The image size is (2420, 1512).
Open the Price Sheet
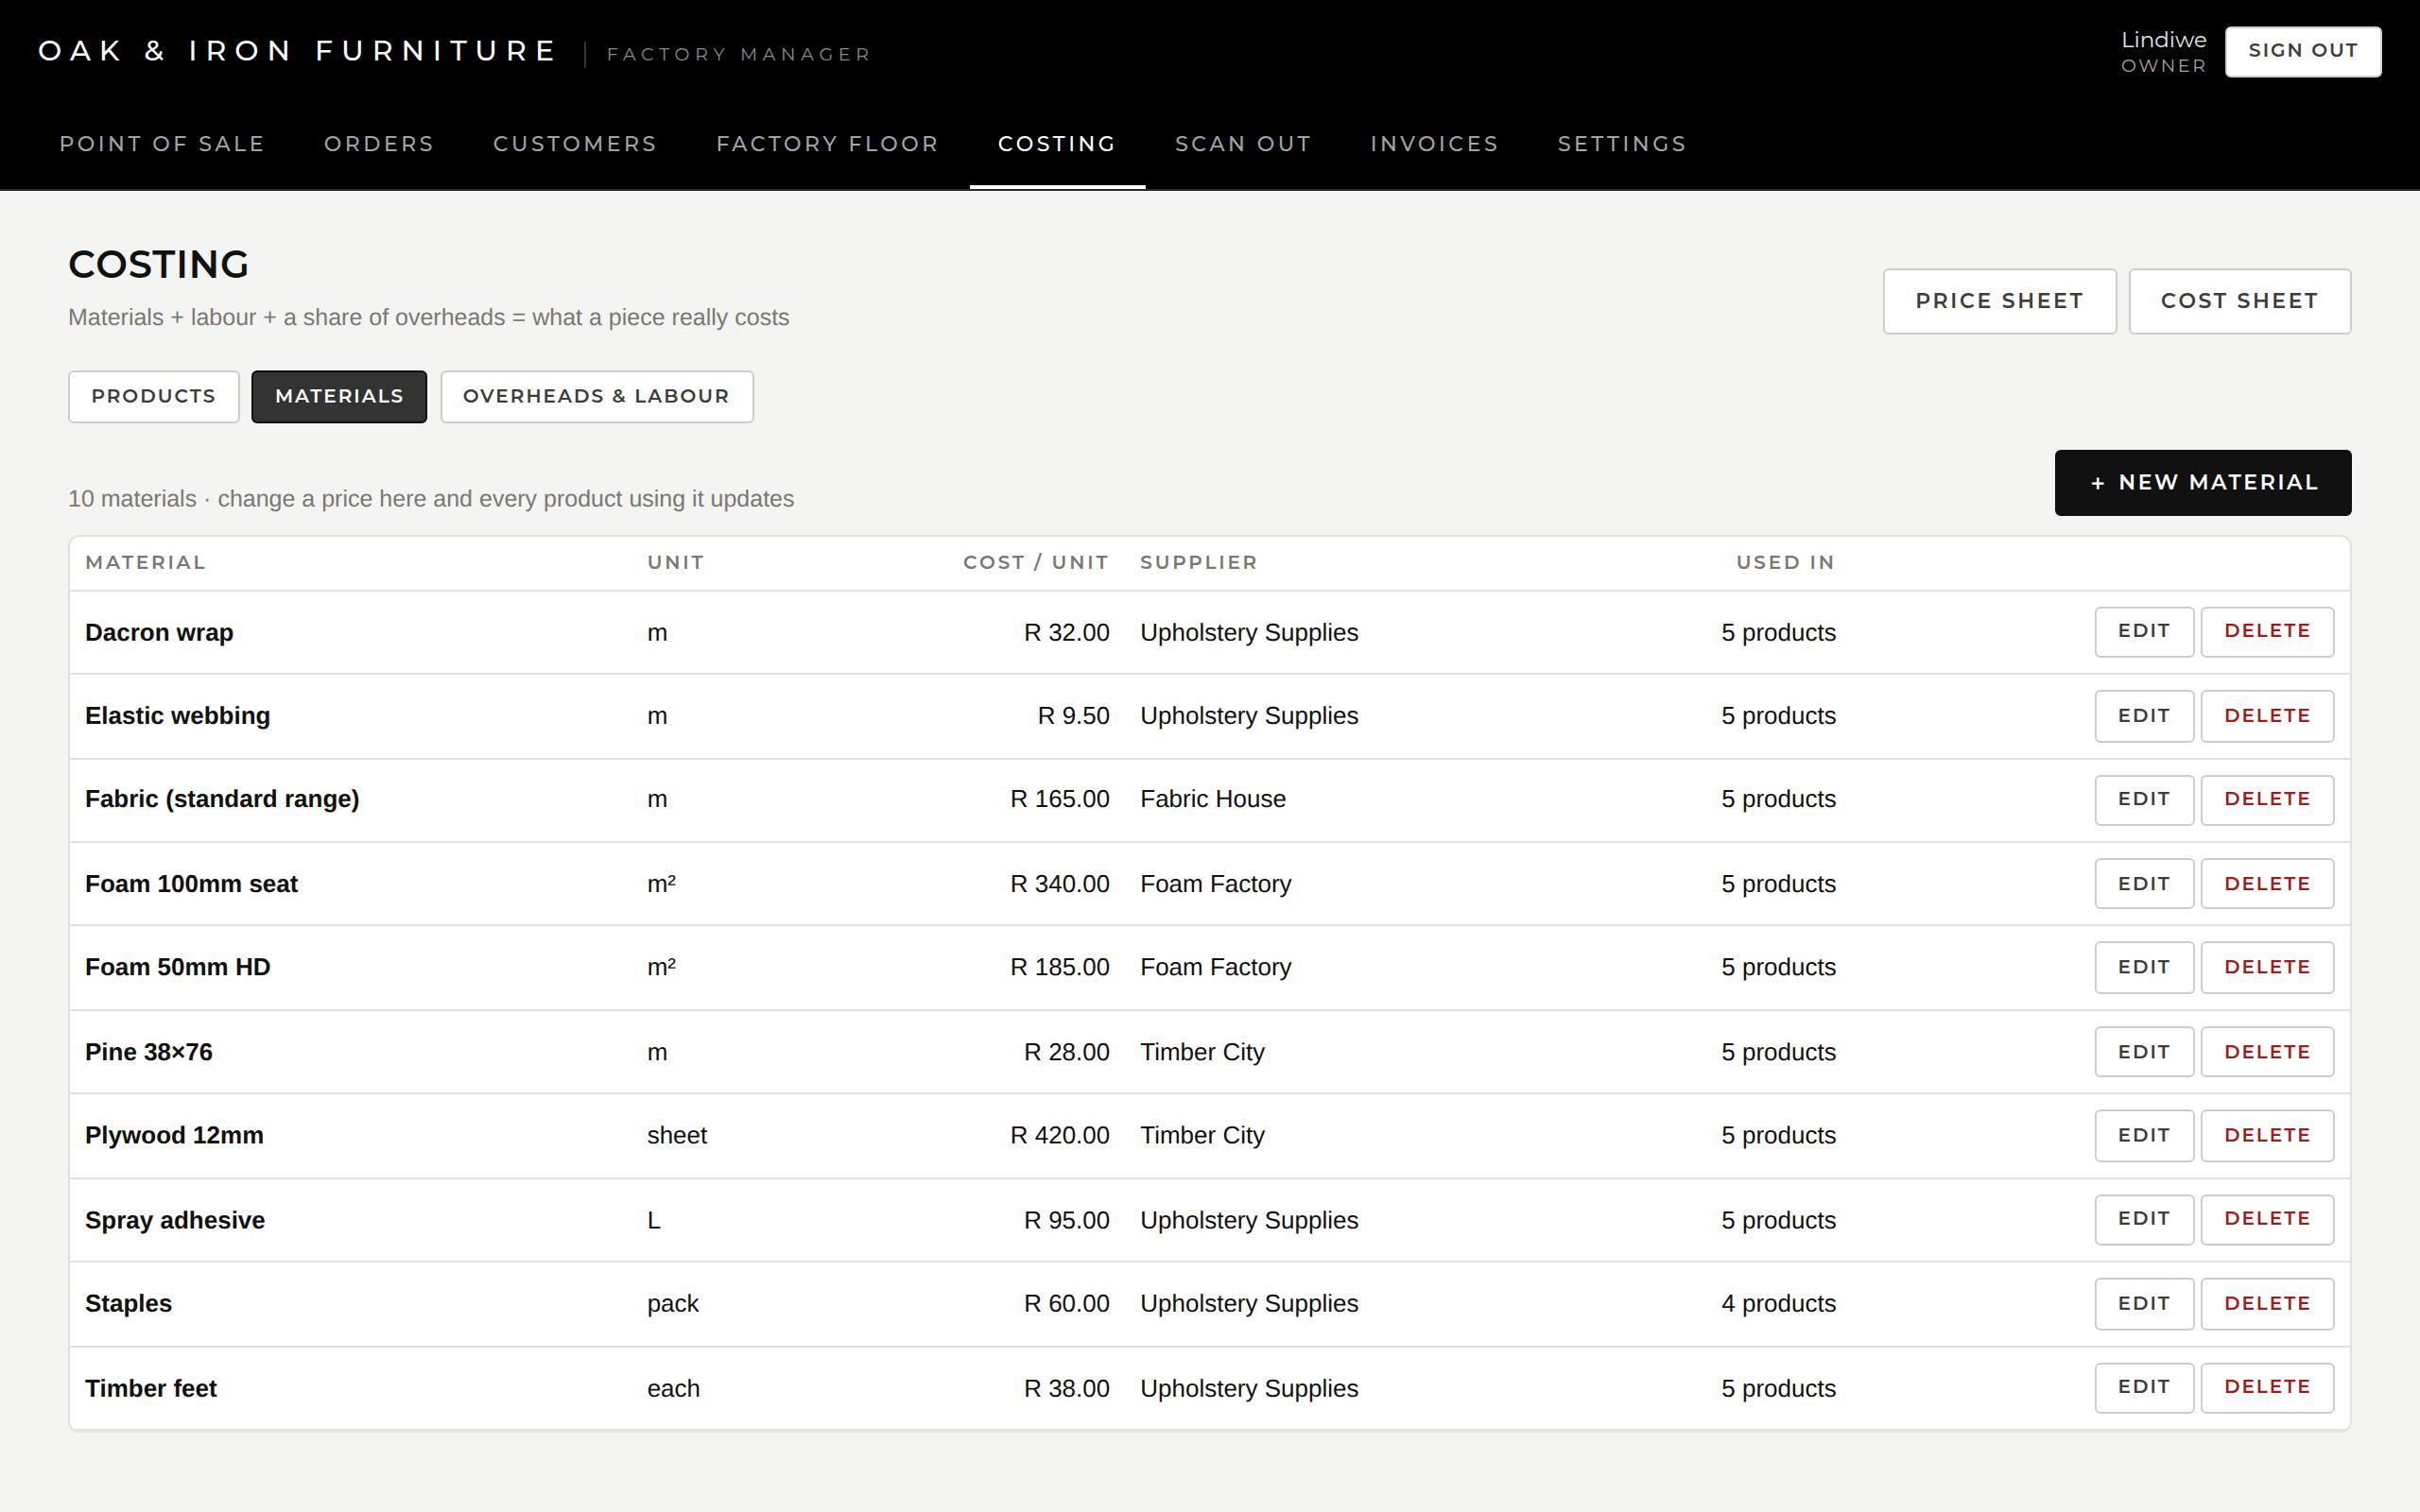coord(1999,301)
